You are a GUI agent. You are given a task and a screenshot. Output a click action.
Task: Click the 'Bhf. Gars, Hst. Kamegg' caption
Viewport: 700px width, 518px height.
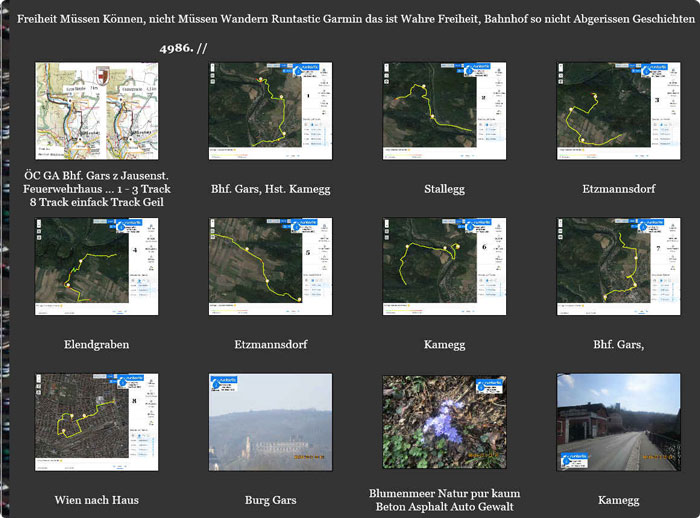(271, 189)
